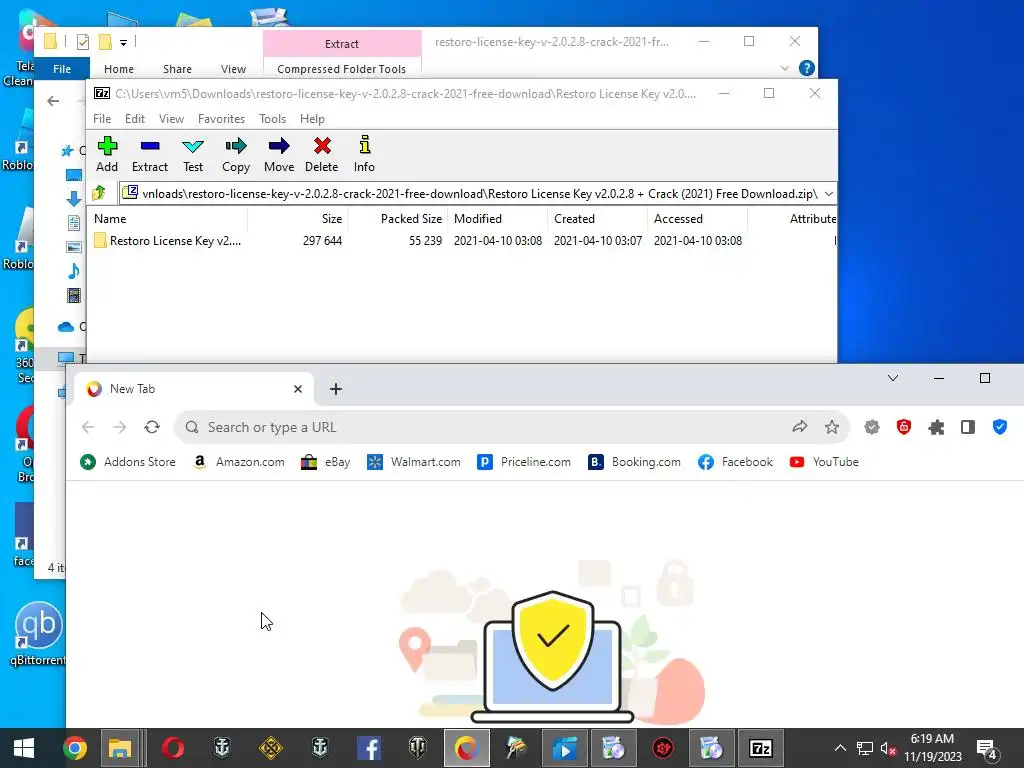Sort by the Modified column in 7-Zip

pyautogui.click(x=498, y=219)
